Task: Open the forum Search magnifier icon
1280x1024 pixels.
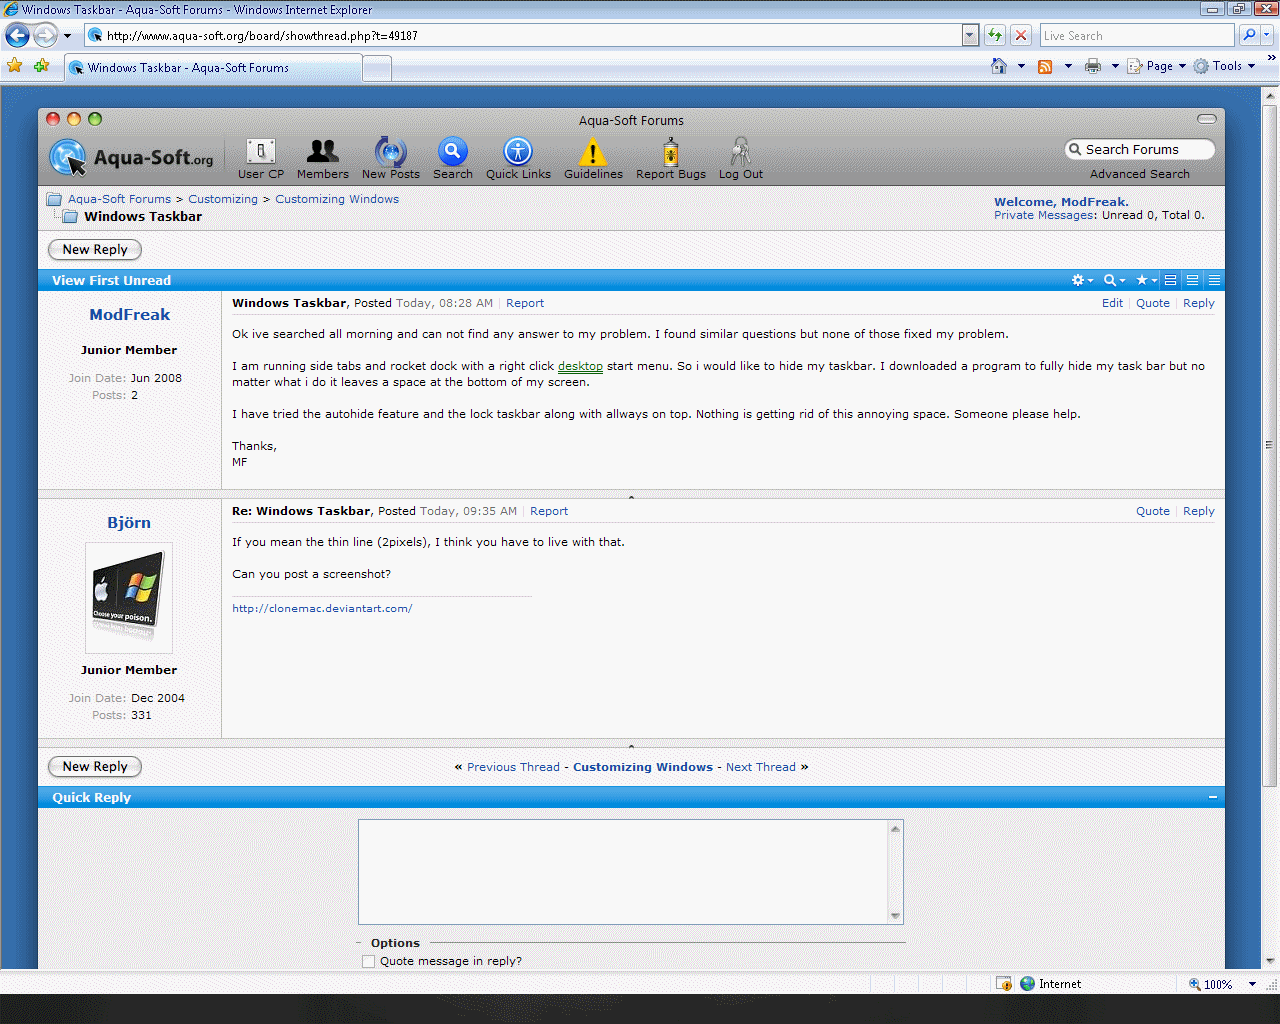Action: (x=453, y=151)
